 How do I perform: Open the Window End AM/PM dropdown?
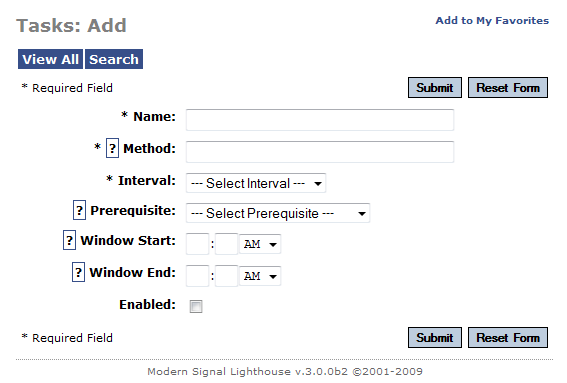click(260, 276)
